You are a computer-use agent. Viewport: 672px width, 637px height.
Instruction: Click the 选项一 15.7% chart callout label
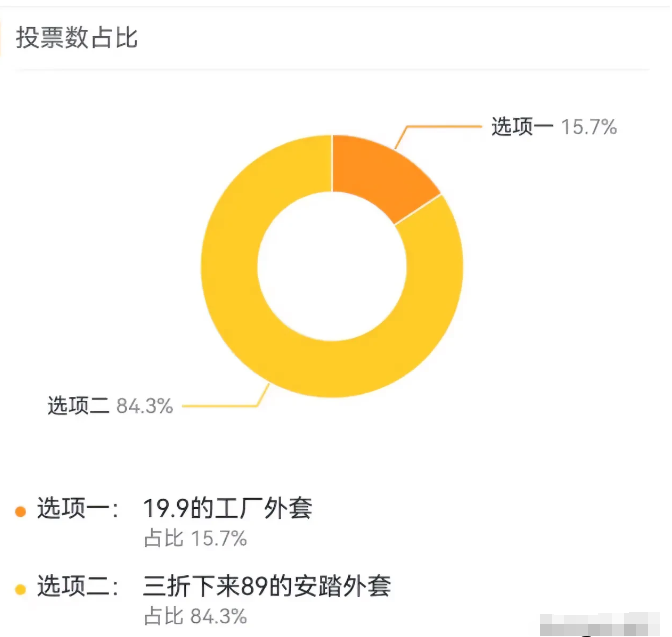(x=554, y=127)
